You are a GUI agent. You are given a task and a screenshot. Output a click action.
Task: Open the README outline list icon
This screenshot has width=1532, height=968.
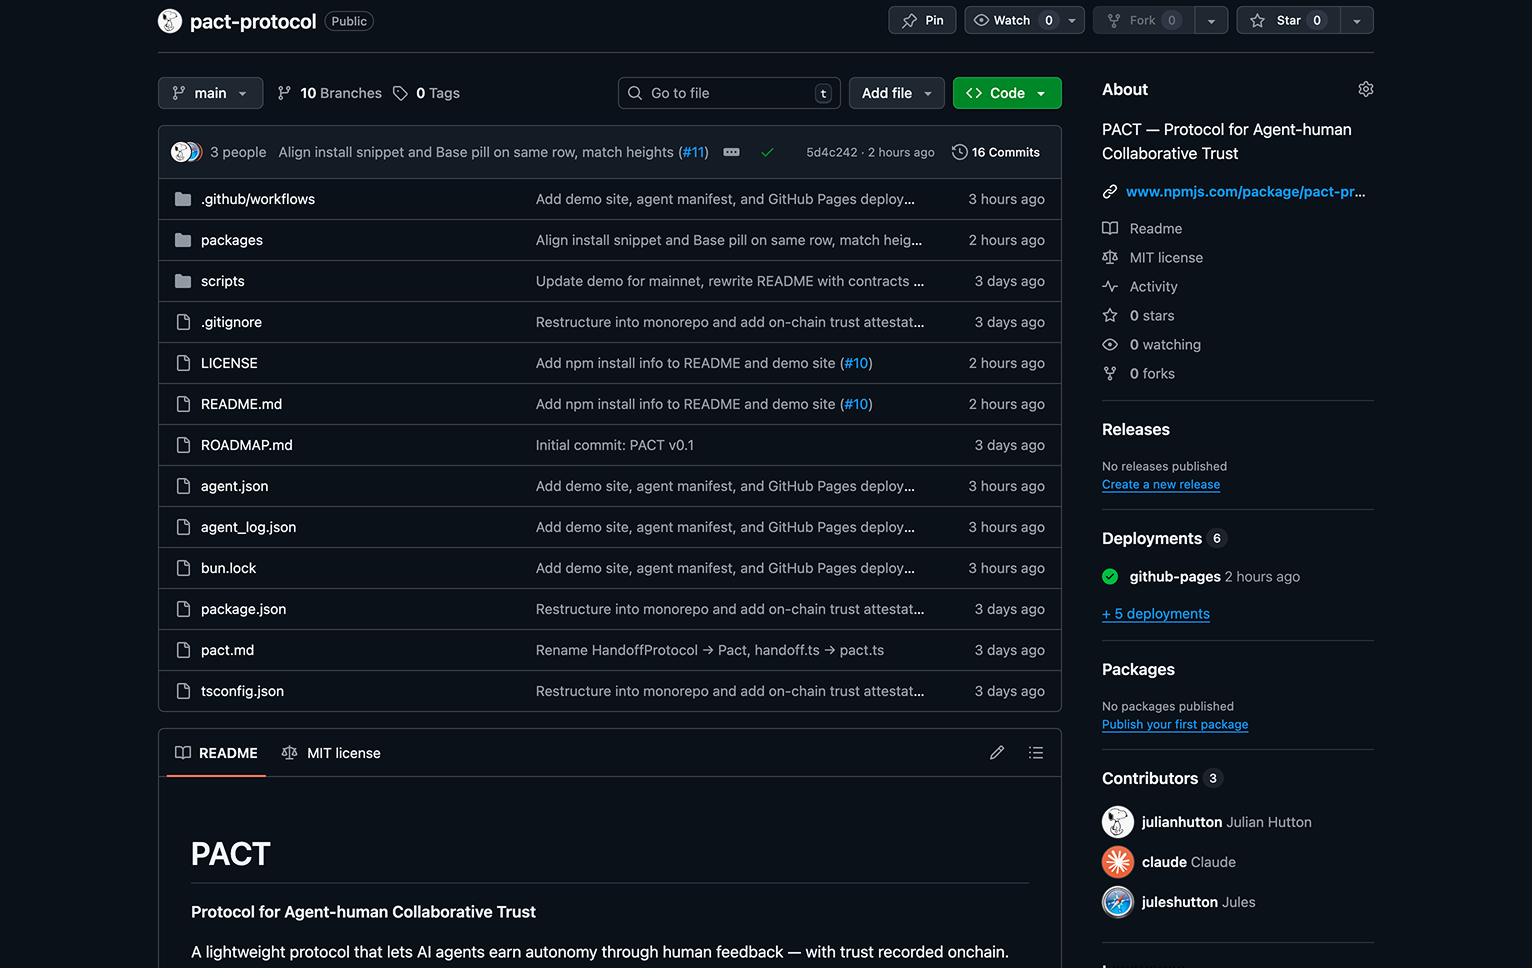pos(1036,753)
